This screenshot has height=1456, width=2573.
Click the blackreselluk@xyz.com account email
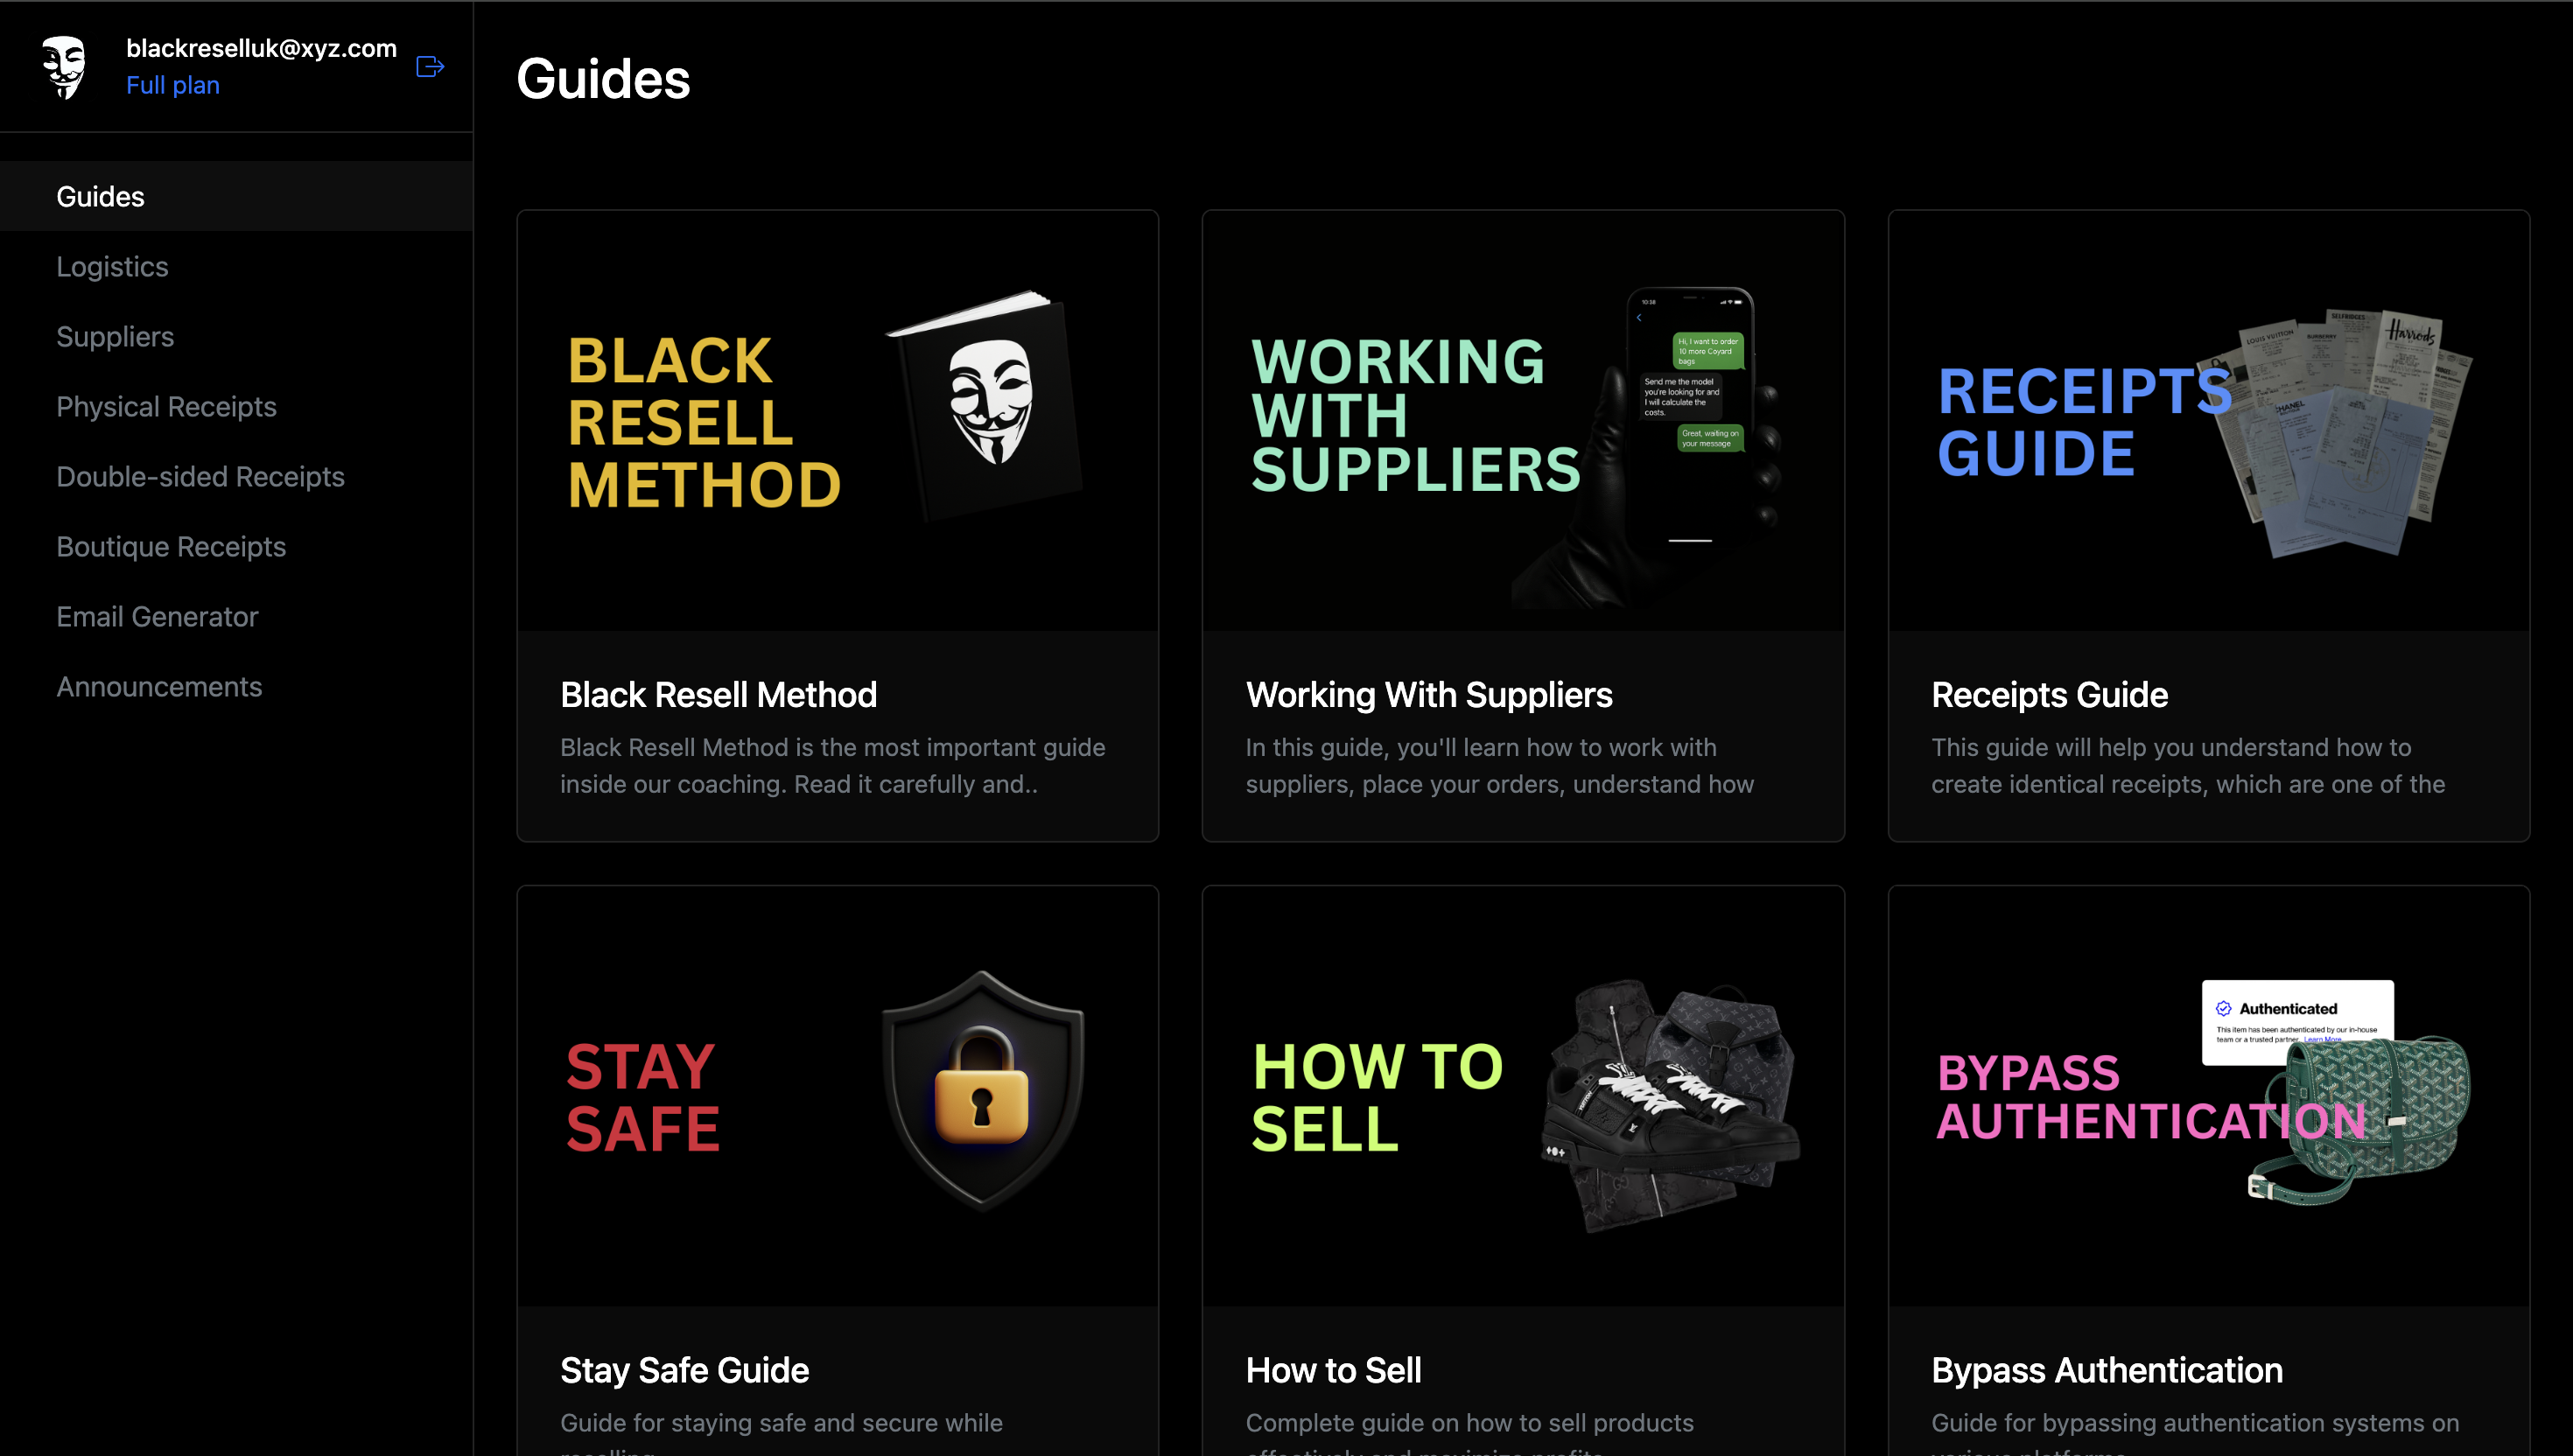coord(261,47)
